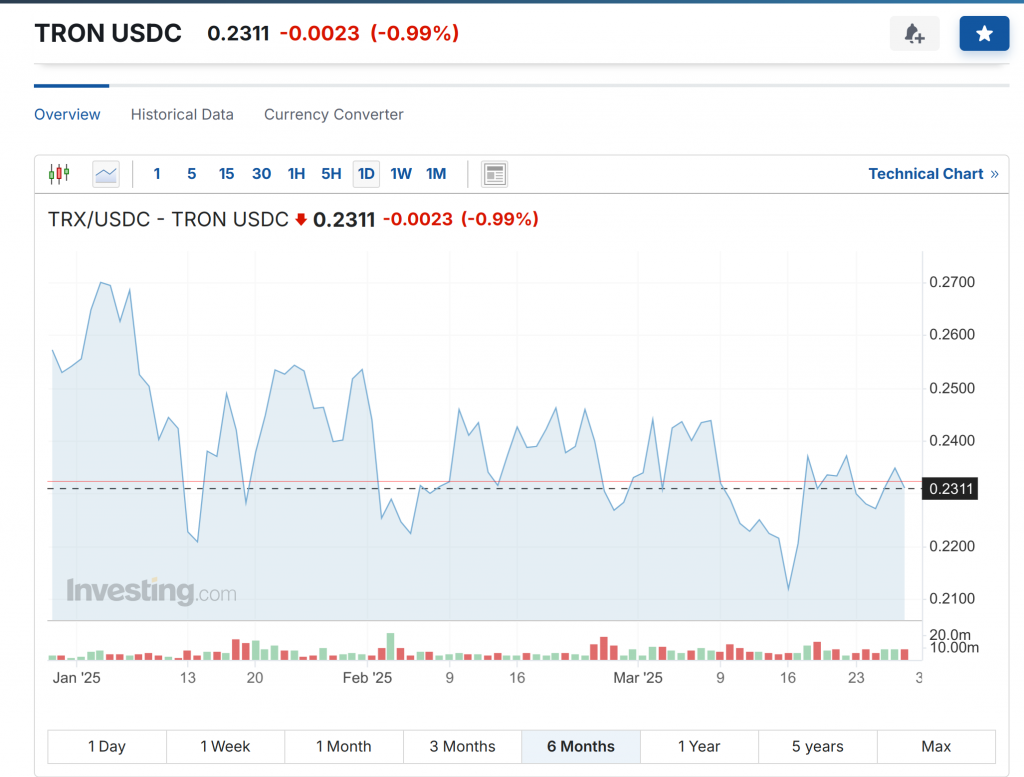Set chart range to 1 Month

[x=344, y=746]
